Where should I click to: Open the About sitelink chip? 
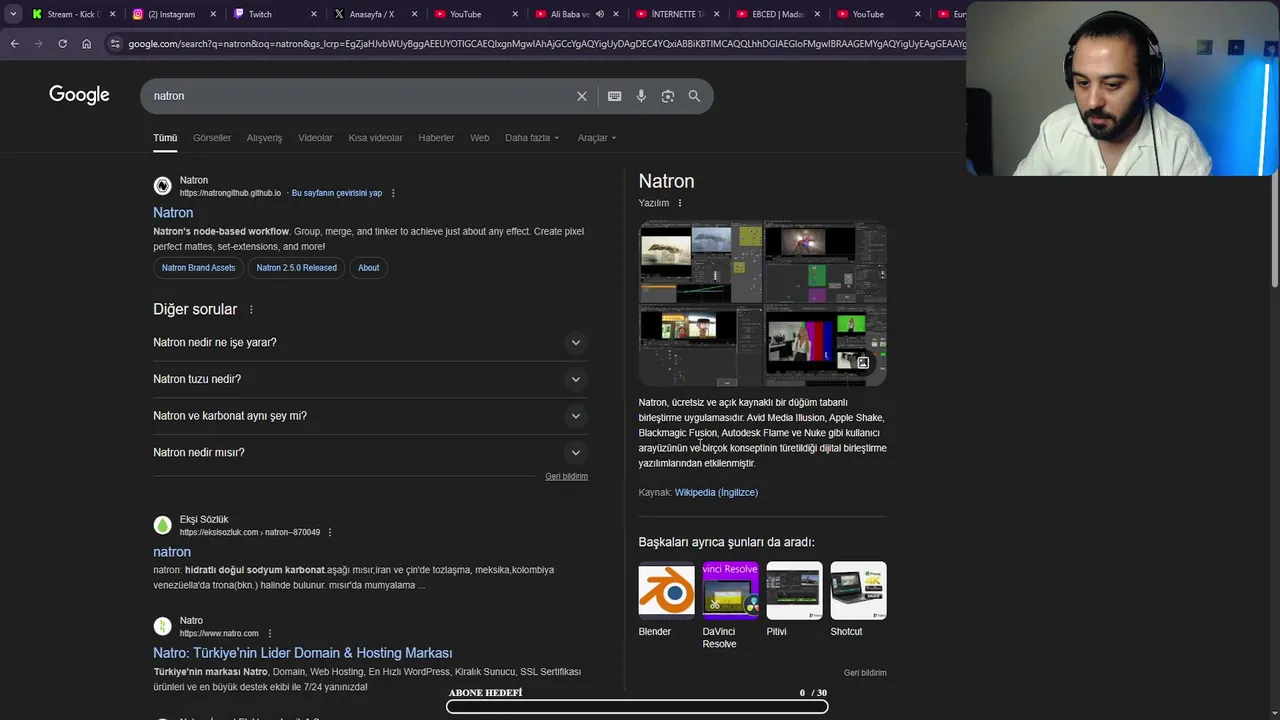[x=368, y=268]
